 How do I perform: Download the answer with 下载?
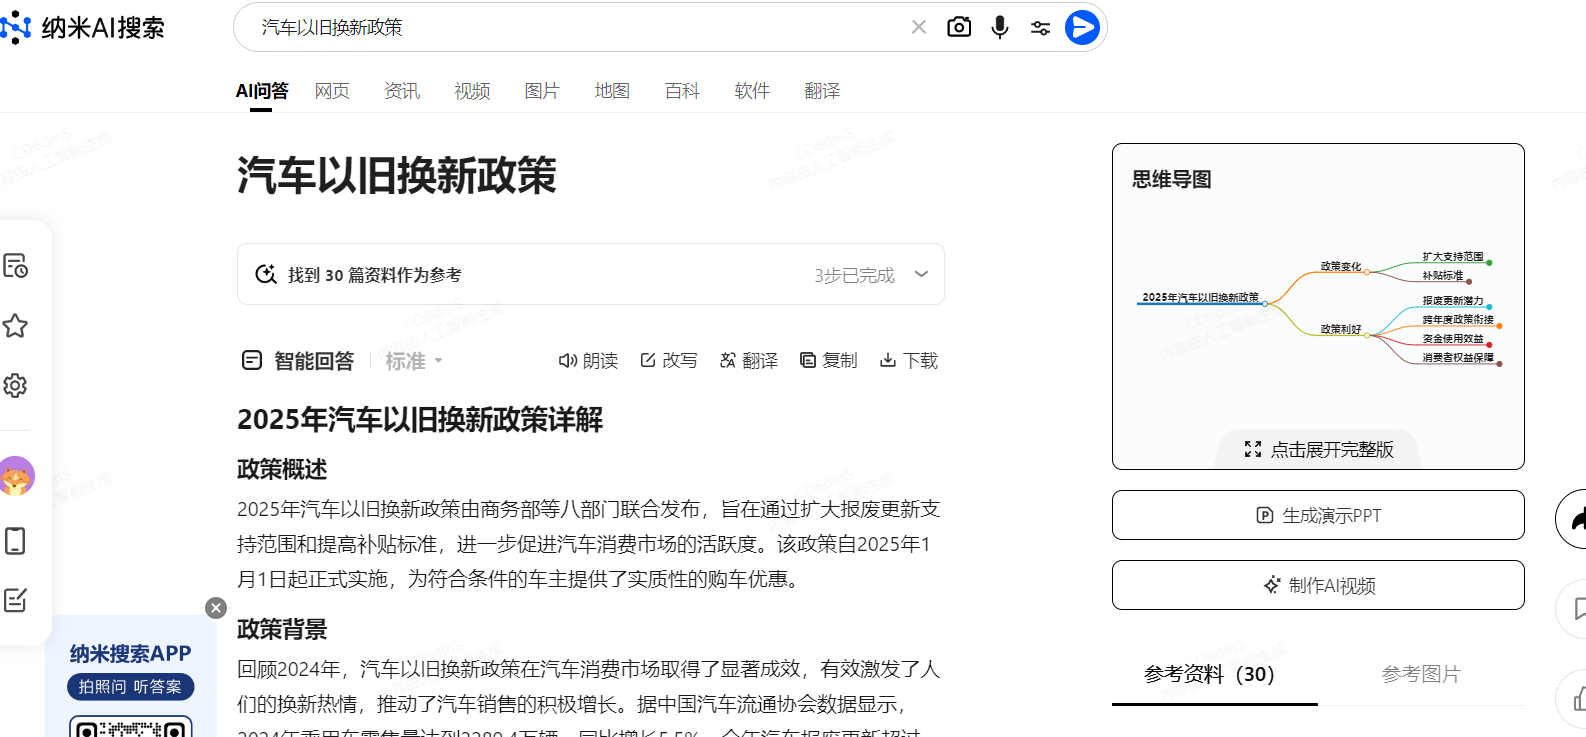click(x=909, y=361)
